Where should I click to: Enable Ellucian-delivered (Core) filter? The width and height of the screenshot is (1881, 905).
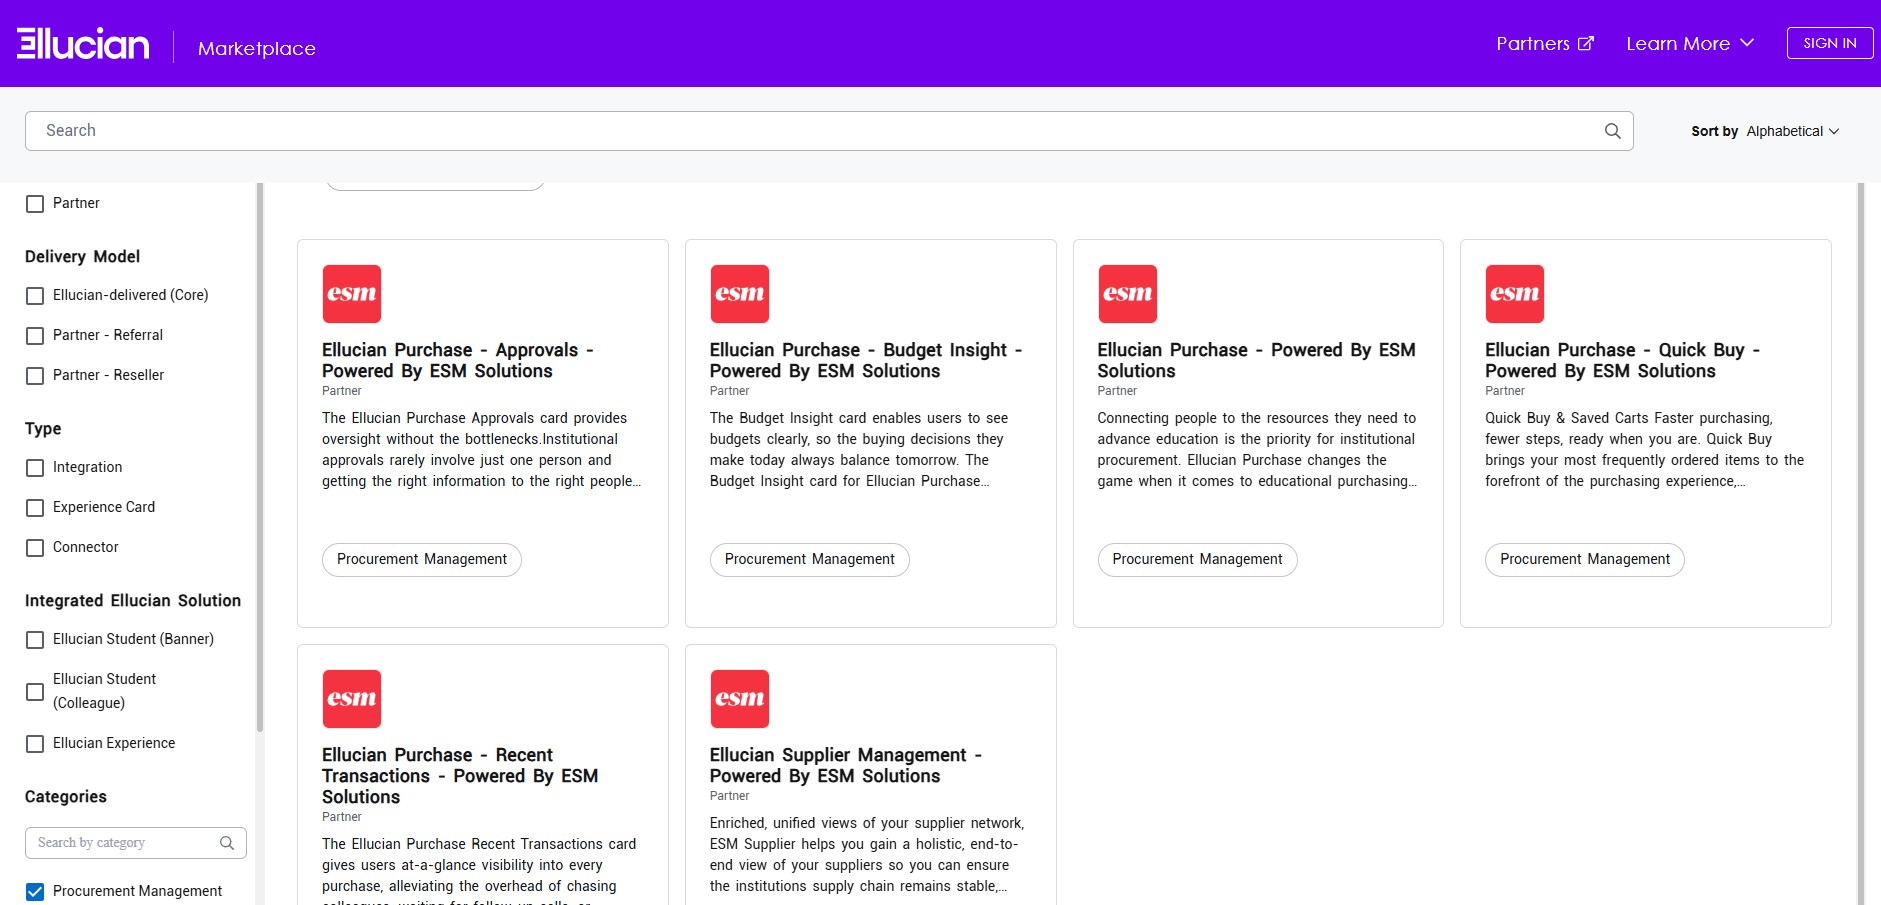tap(35, 296)
